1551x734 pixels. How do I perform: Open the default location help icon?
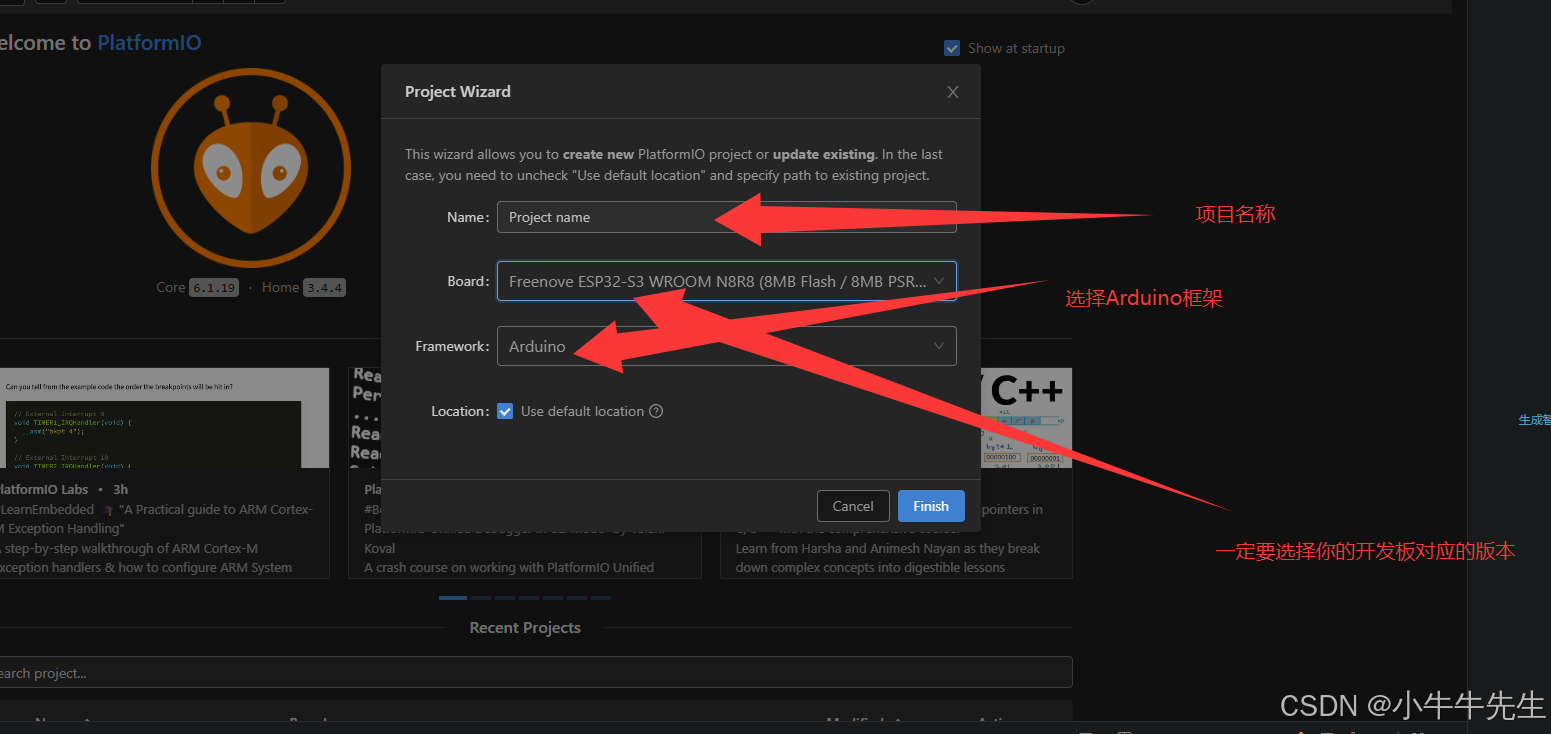656,411
